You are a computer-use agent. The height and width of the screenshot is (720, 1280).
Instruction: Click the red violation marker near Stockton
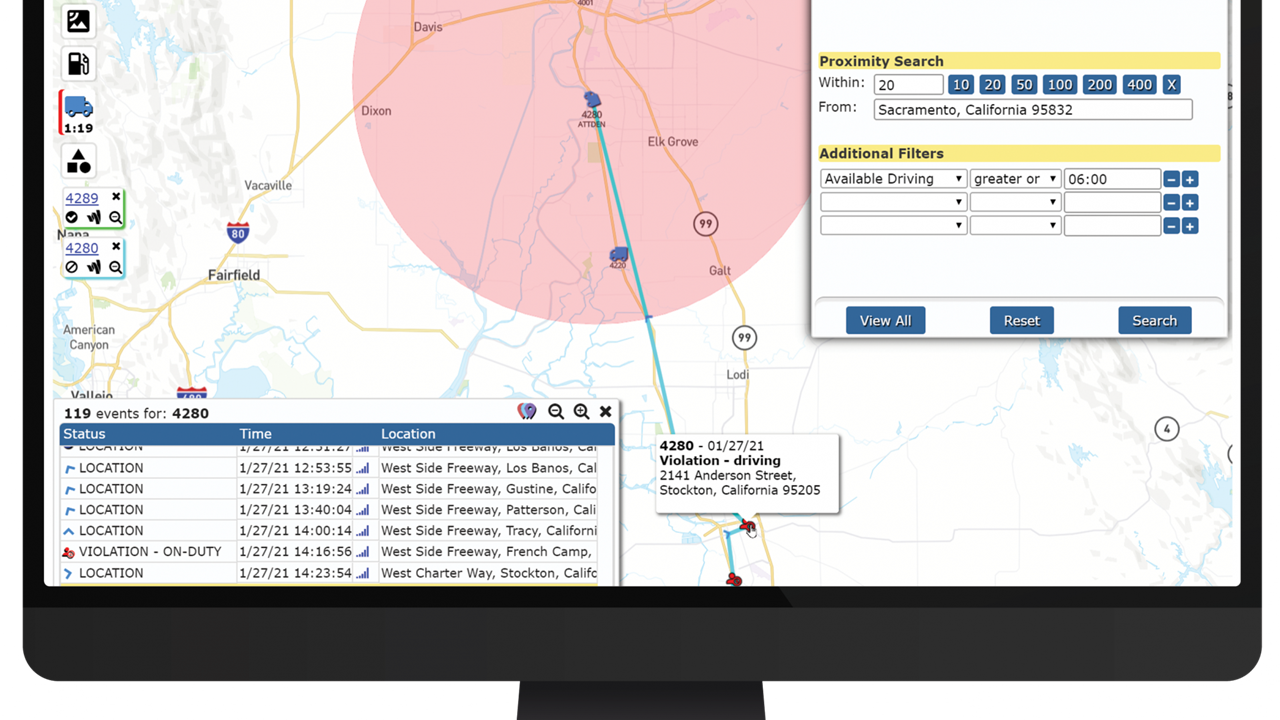point(746,525)
